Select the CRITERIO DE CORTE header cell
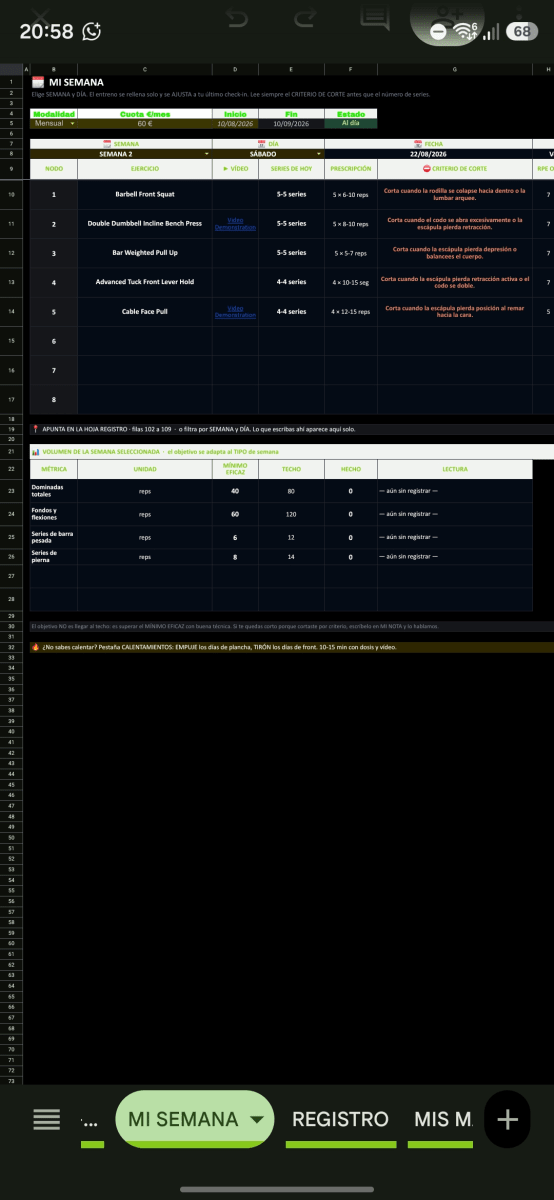The height and width of the screenshot is (1200, 554). tap(455, 169)
